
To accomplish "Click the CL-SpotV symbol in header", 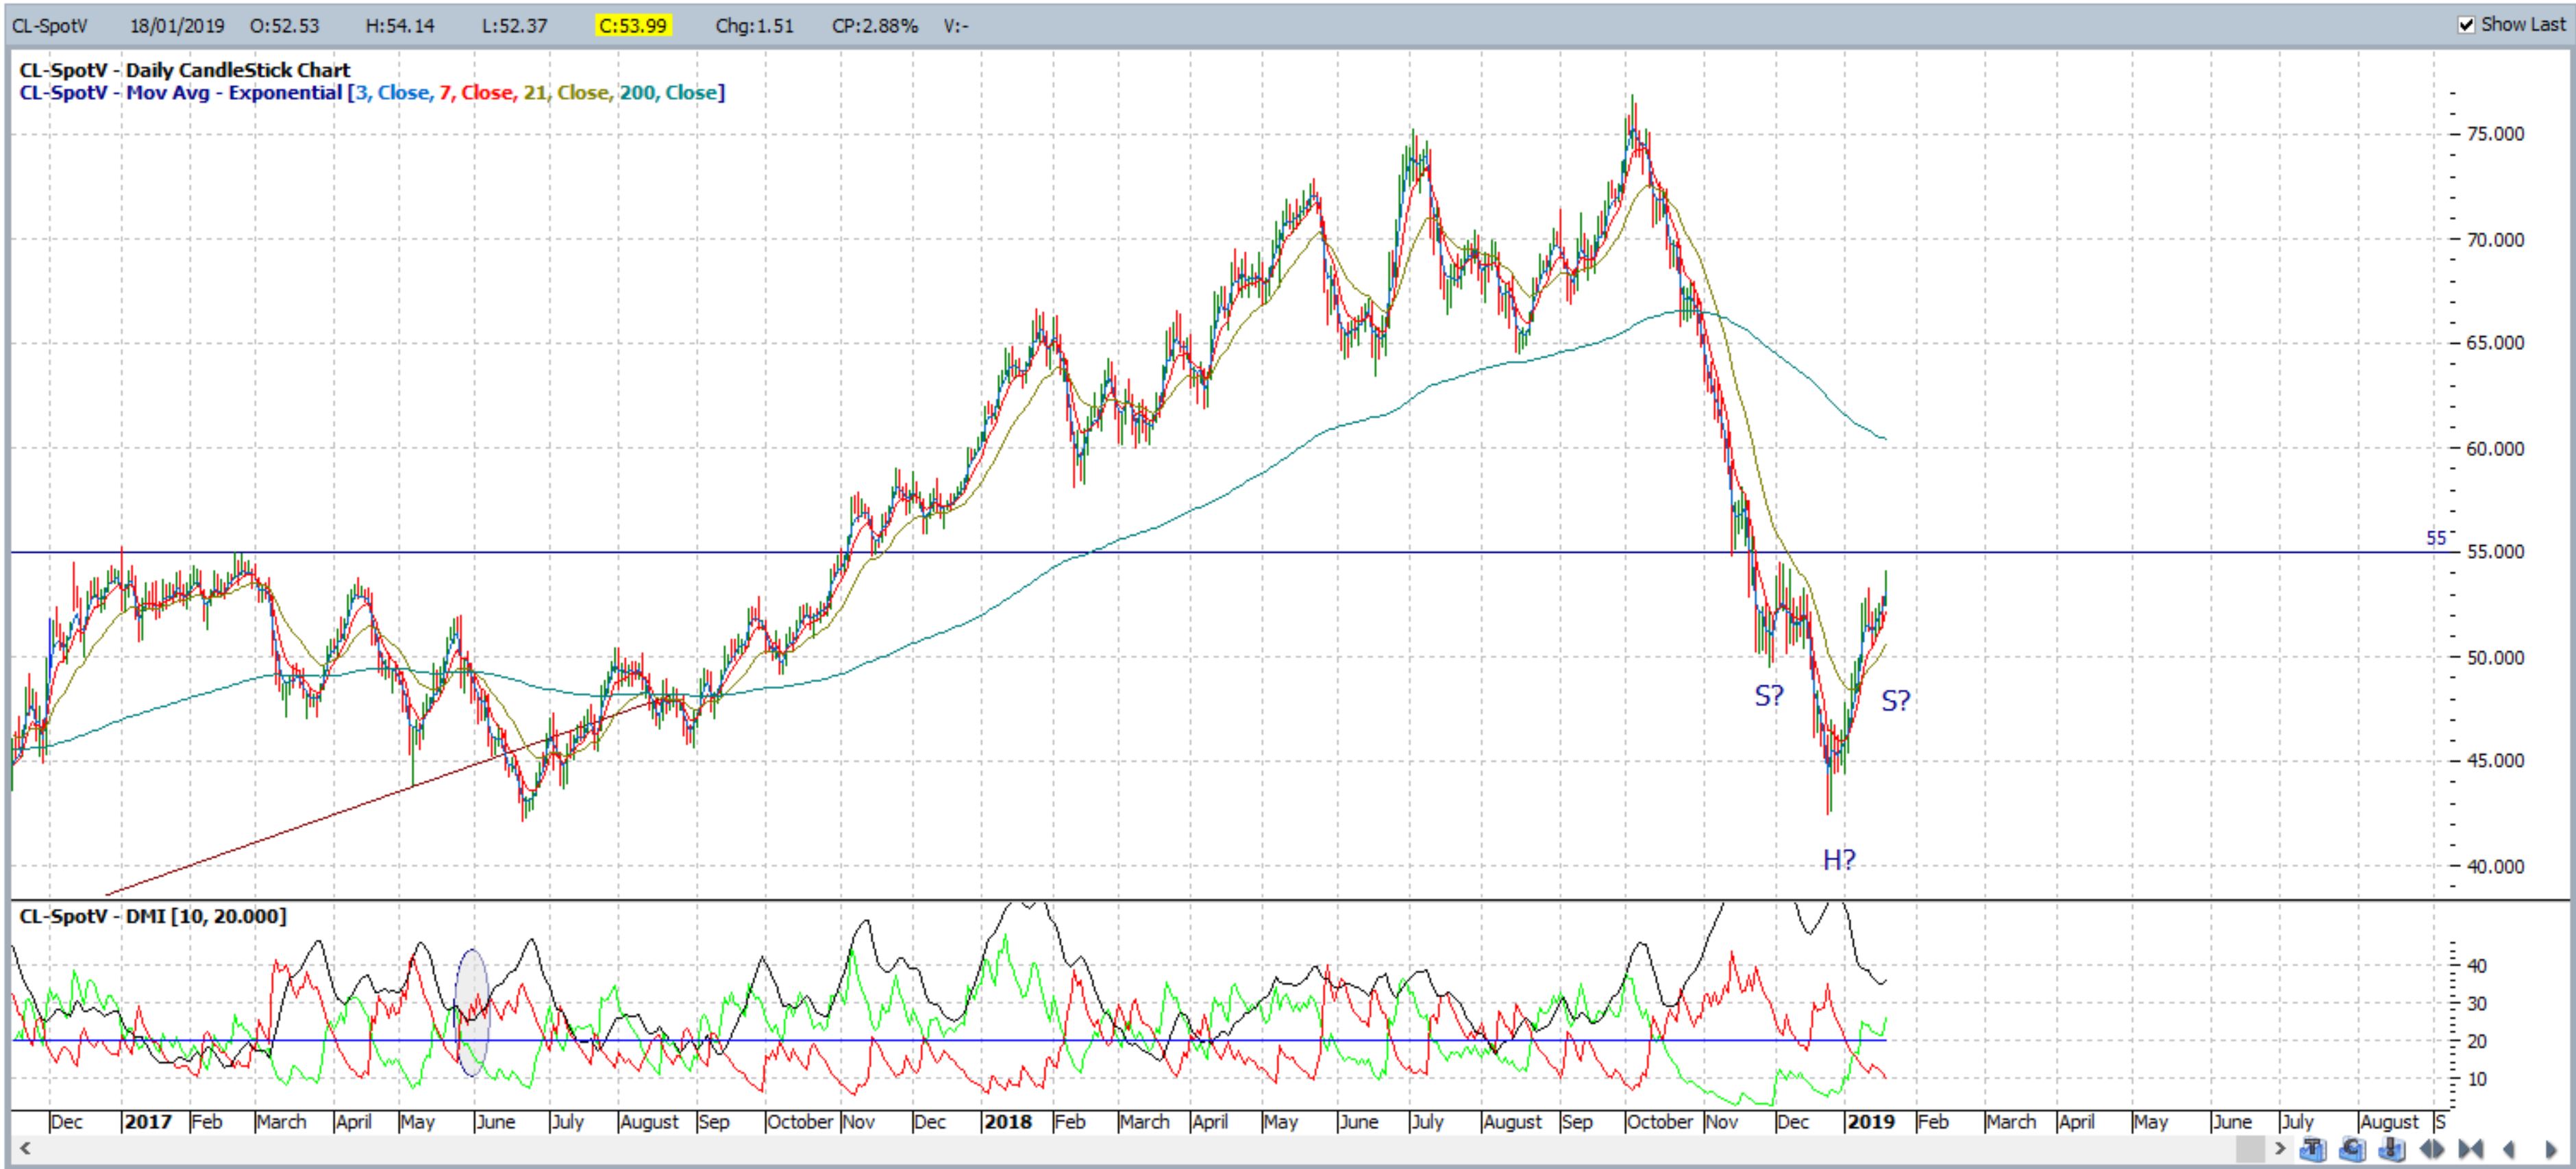I will pos(51,26).
